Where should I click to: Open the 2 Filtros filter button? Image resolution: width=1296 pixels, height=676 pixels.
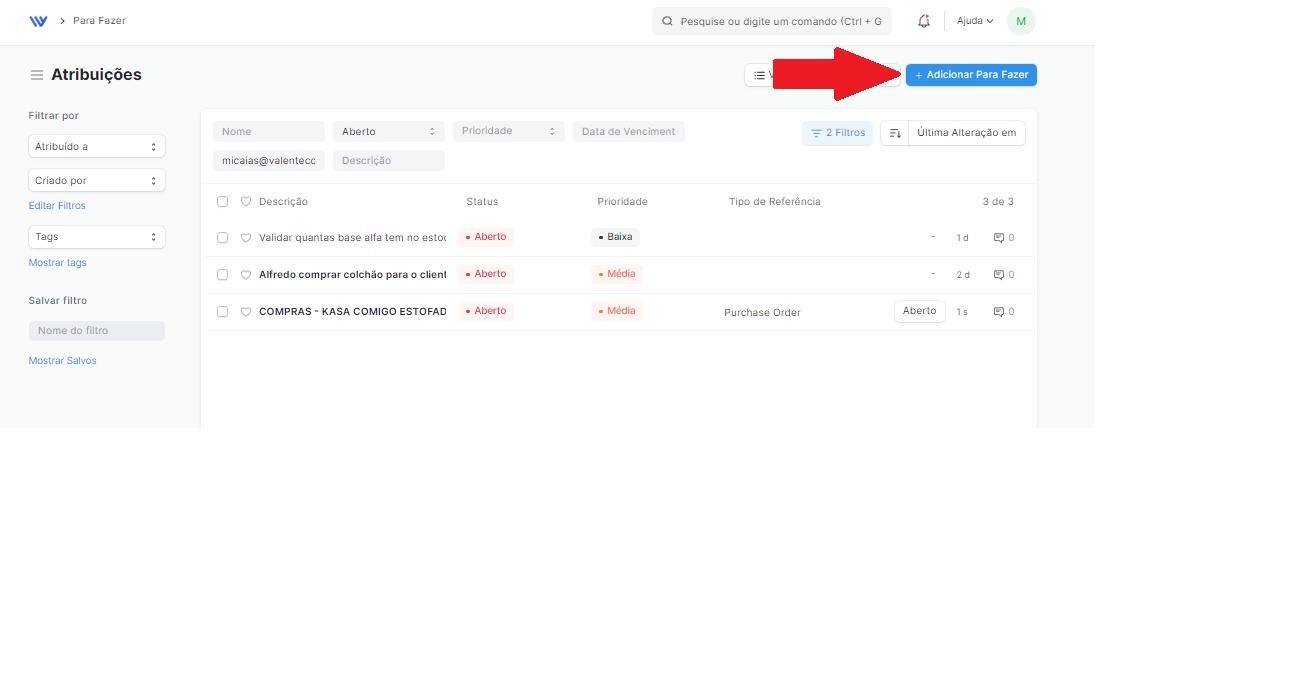click(x=837, y=133)
